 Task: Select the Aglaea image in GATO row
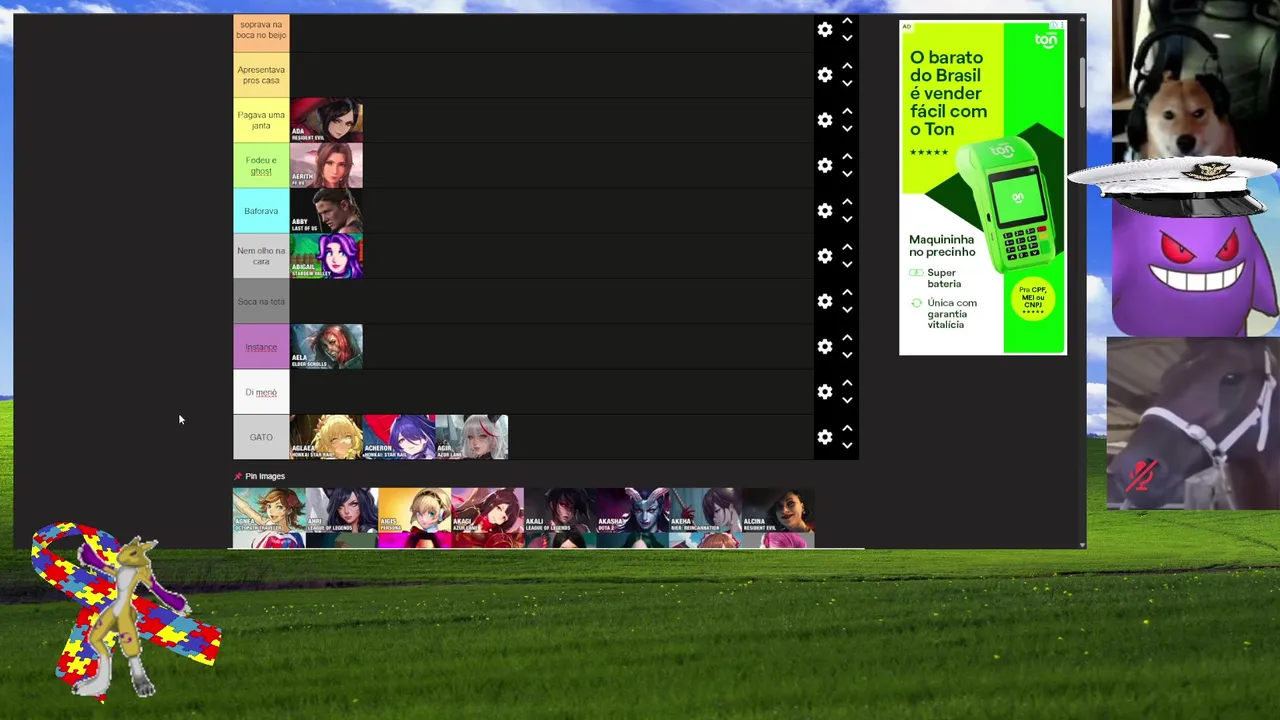[326, 437]
